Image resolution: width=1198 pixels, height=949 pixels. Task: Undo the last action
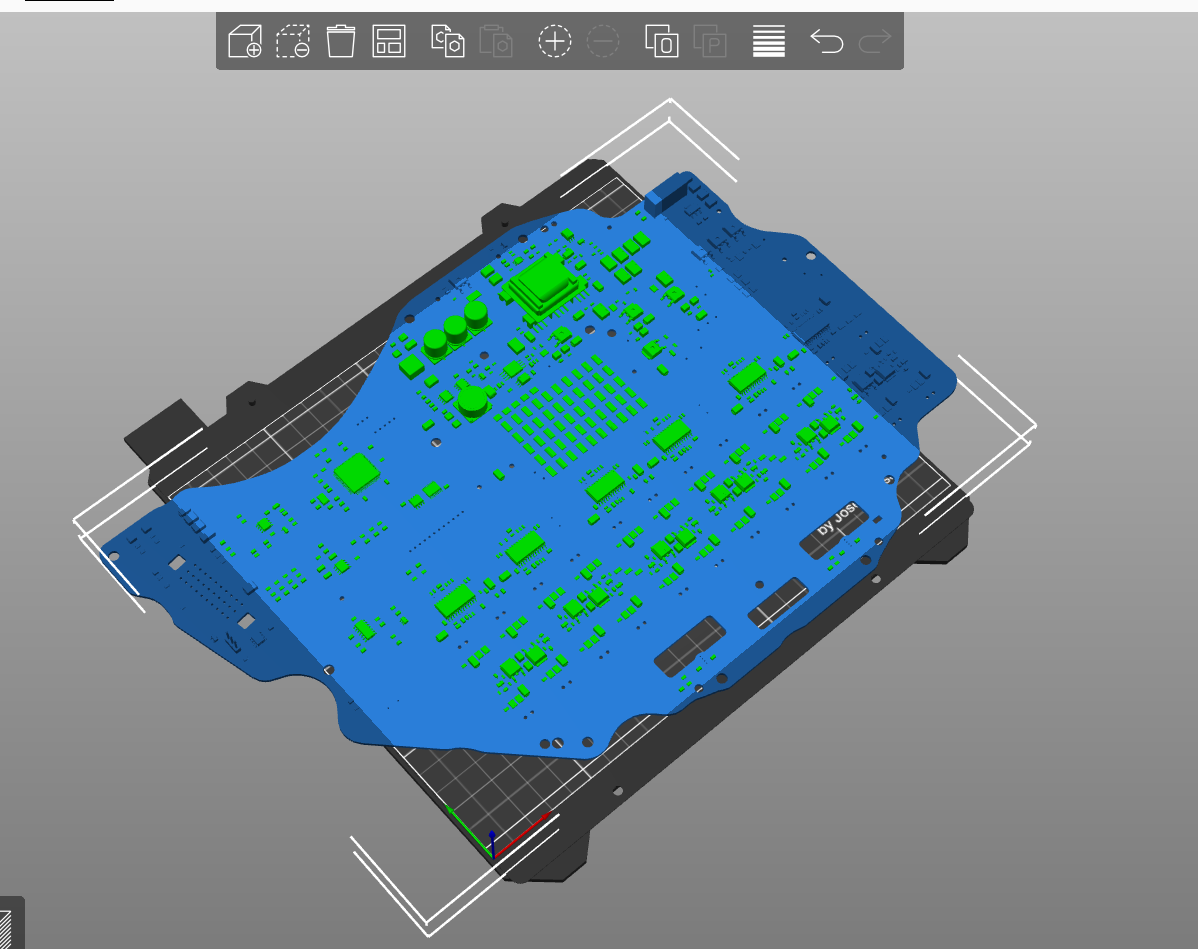(x=826, y=41)
